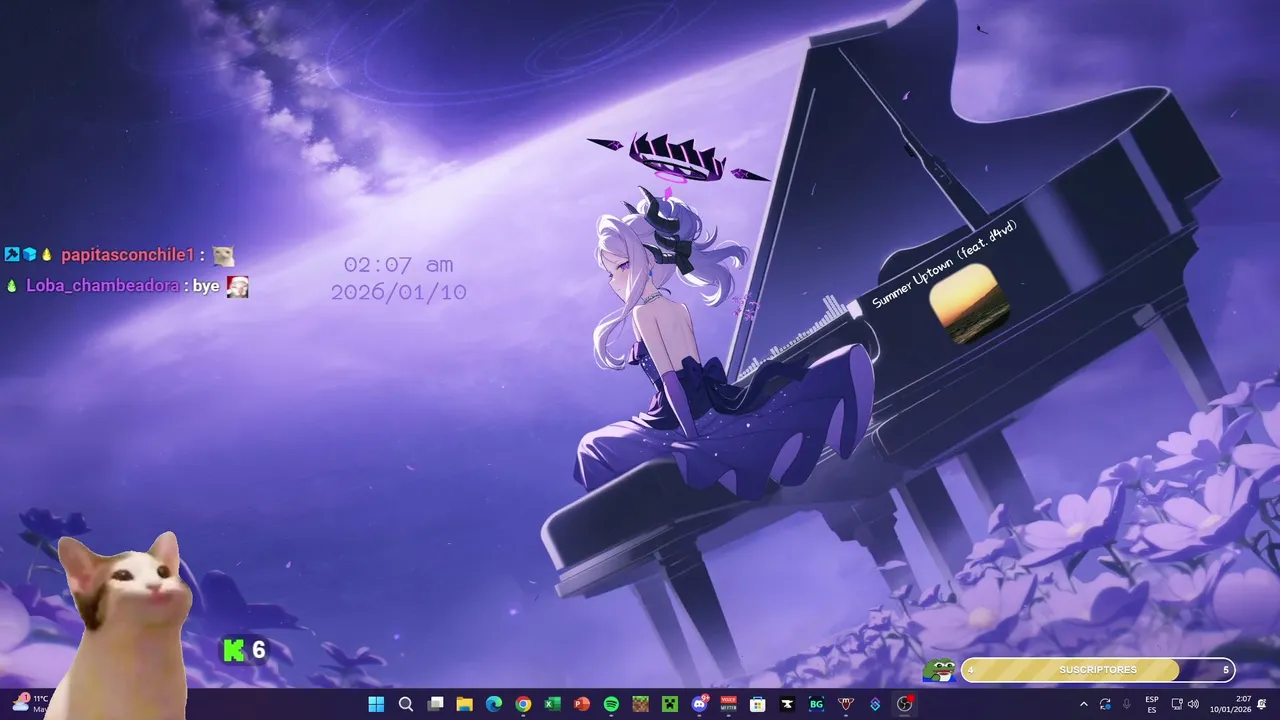This screenshot has width=1280, height=720.
Task: Open Microsoft Excel from the taskbar
Action: click(552, 704)
